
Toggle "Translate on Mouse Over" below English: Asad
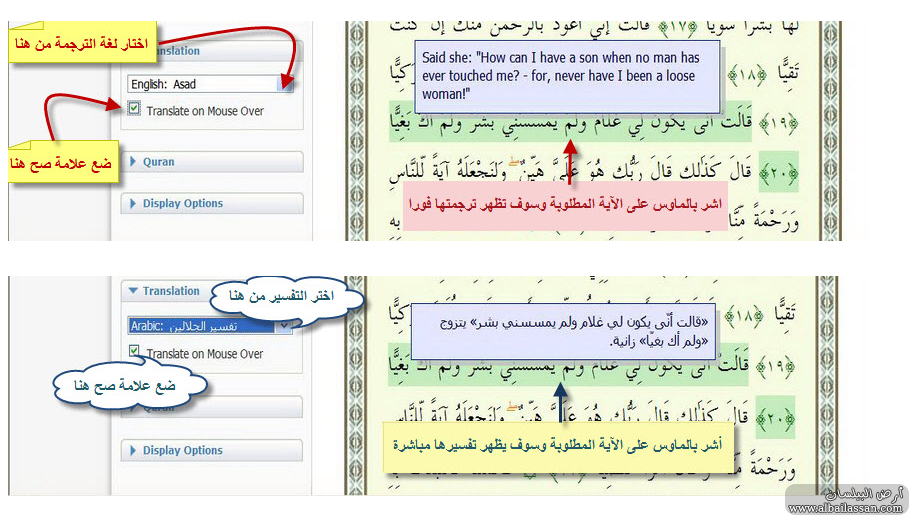click(135, 110)
